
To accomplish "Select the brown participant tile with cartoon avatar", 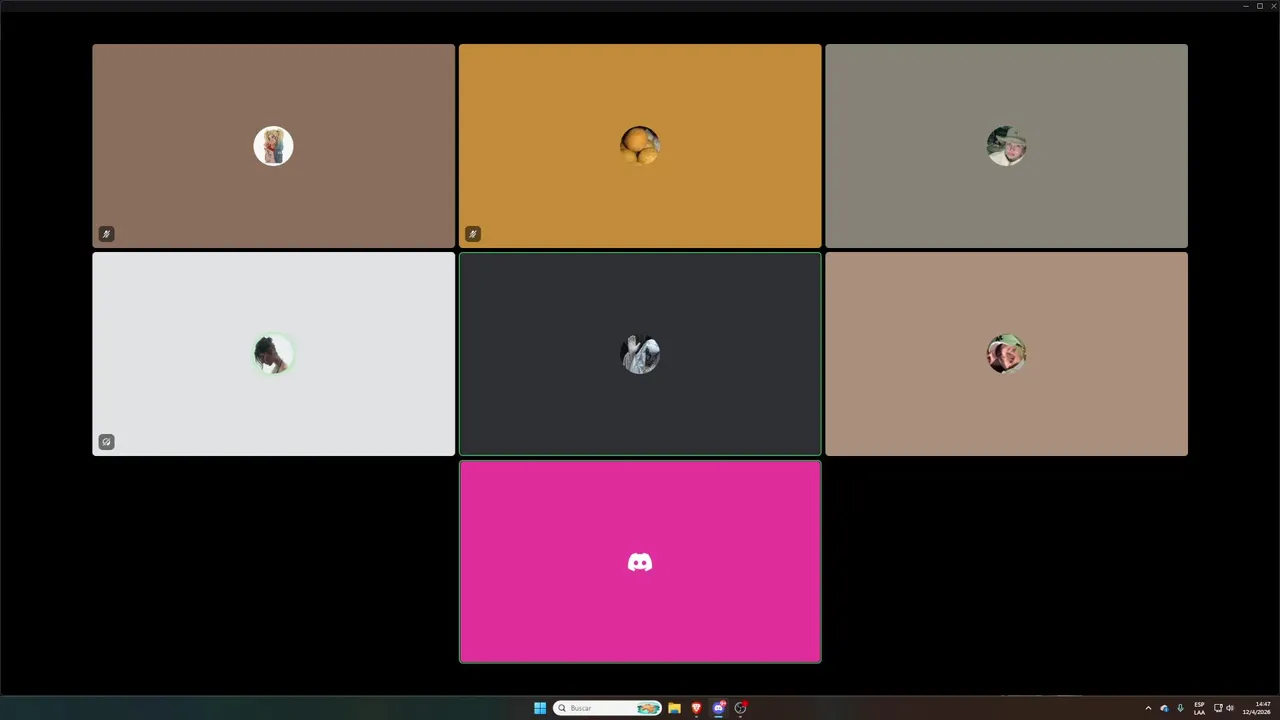I will [x=273, y=146].
